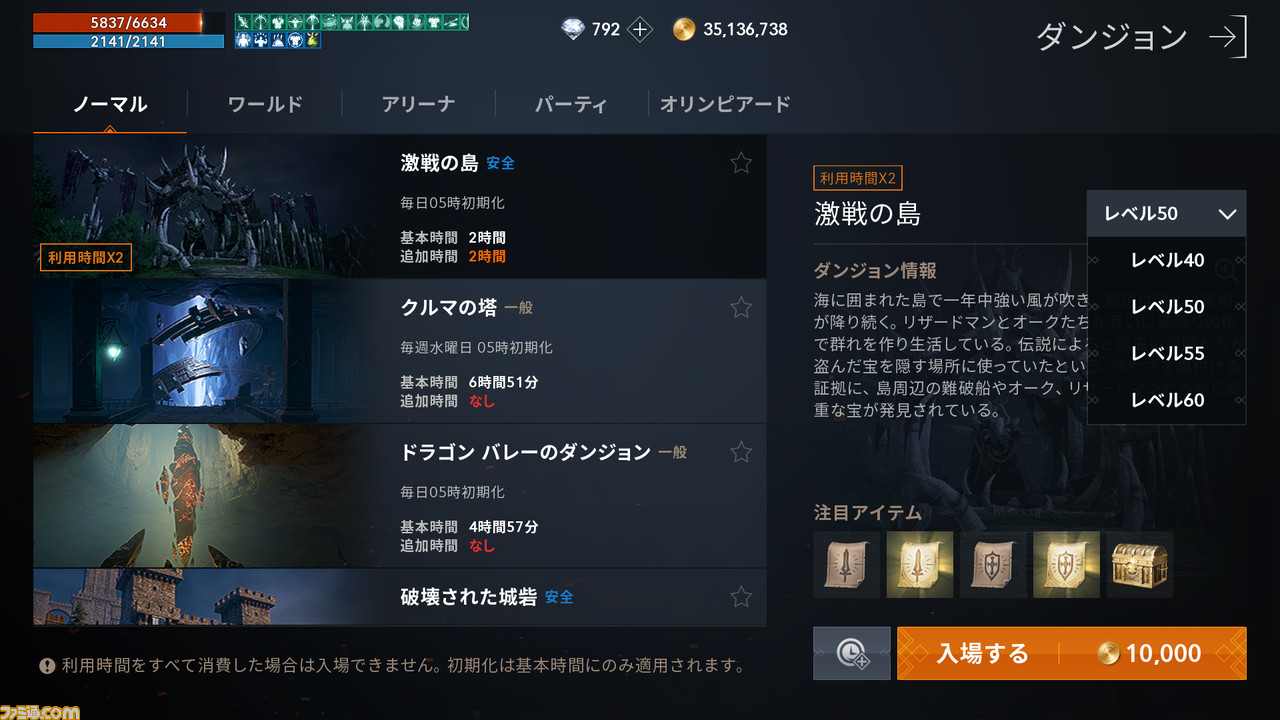1280x720 pixels.
Task: Click the exit arrow icon beside ダンジョン
Action: [1228, 37]
